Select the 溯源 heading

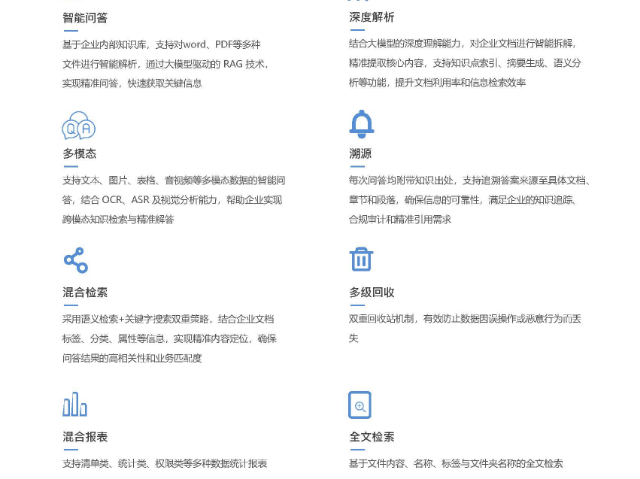pyautogui.click(x=360, y=154)
